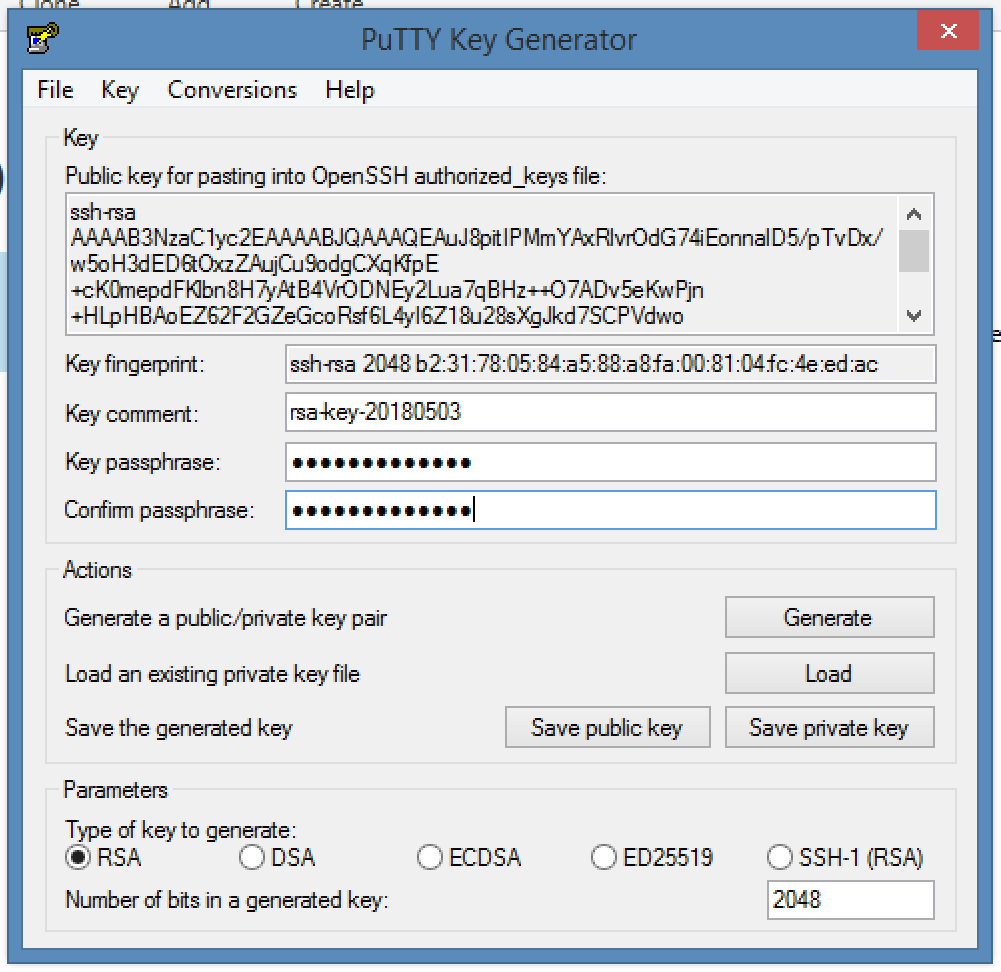This screenshot has width=1001, height=972.
Task: Click the 'Key fingerprint:' label
Action: (x=135, y=364)
